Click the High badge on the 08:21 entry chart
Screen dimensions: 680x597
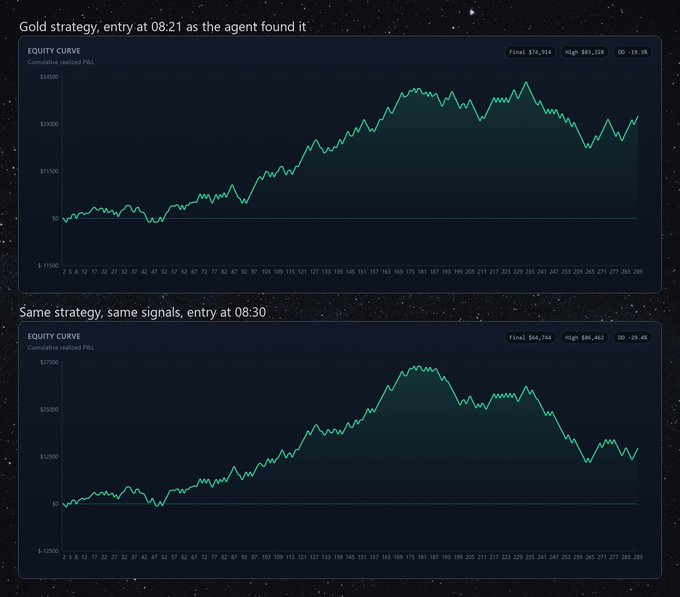click(x=584, y=52)
